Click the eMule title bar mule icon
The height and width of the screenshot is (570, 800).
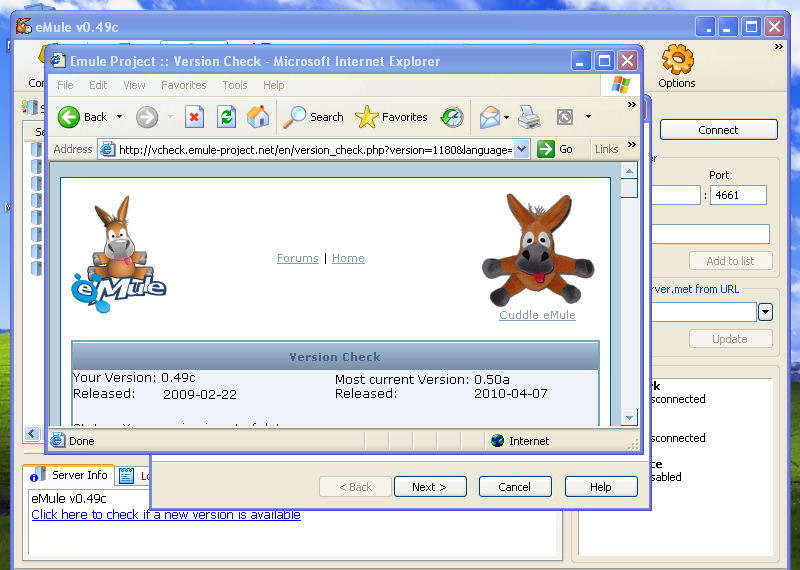click(x=23, y=27)
